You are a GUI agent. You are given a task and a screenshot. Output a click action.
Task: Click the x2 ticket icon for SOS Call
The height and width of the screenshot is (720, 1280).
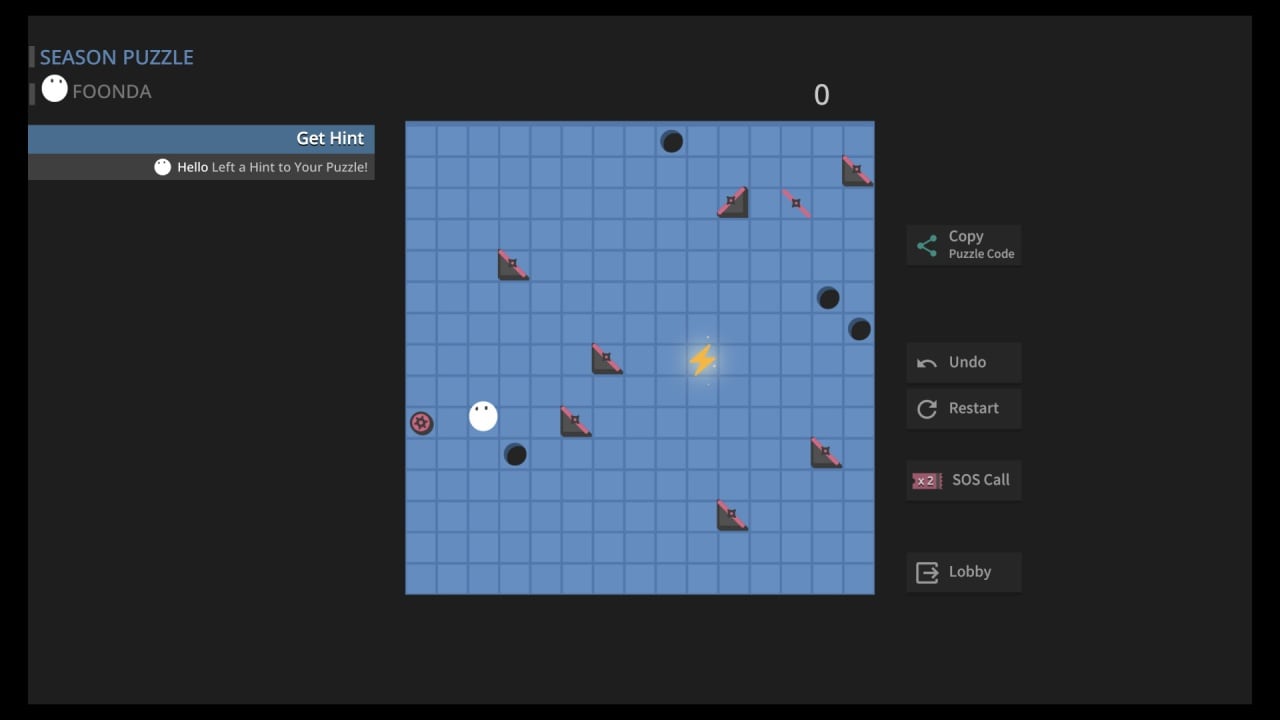pos(926,481)
